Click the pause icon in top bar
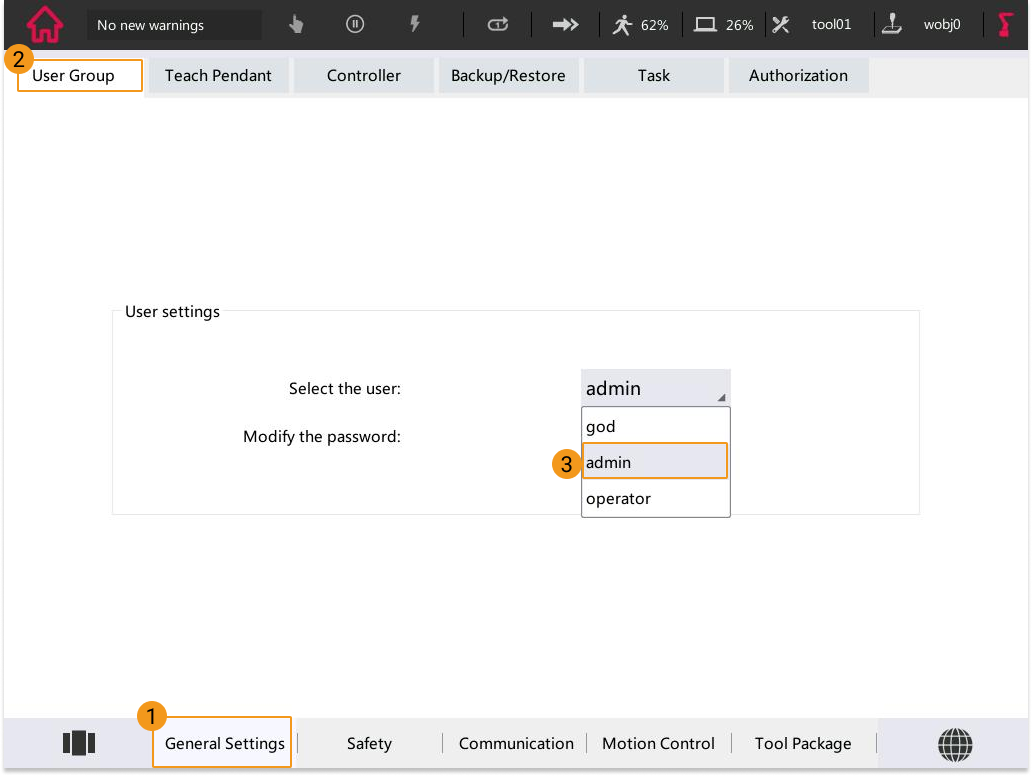The height and width of the screenshot is (776, 1032). [x=355, y=25]
